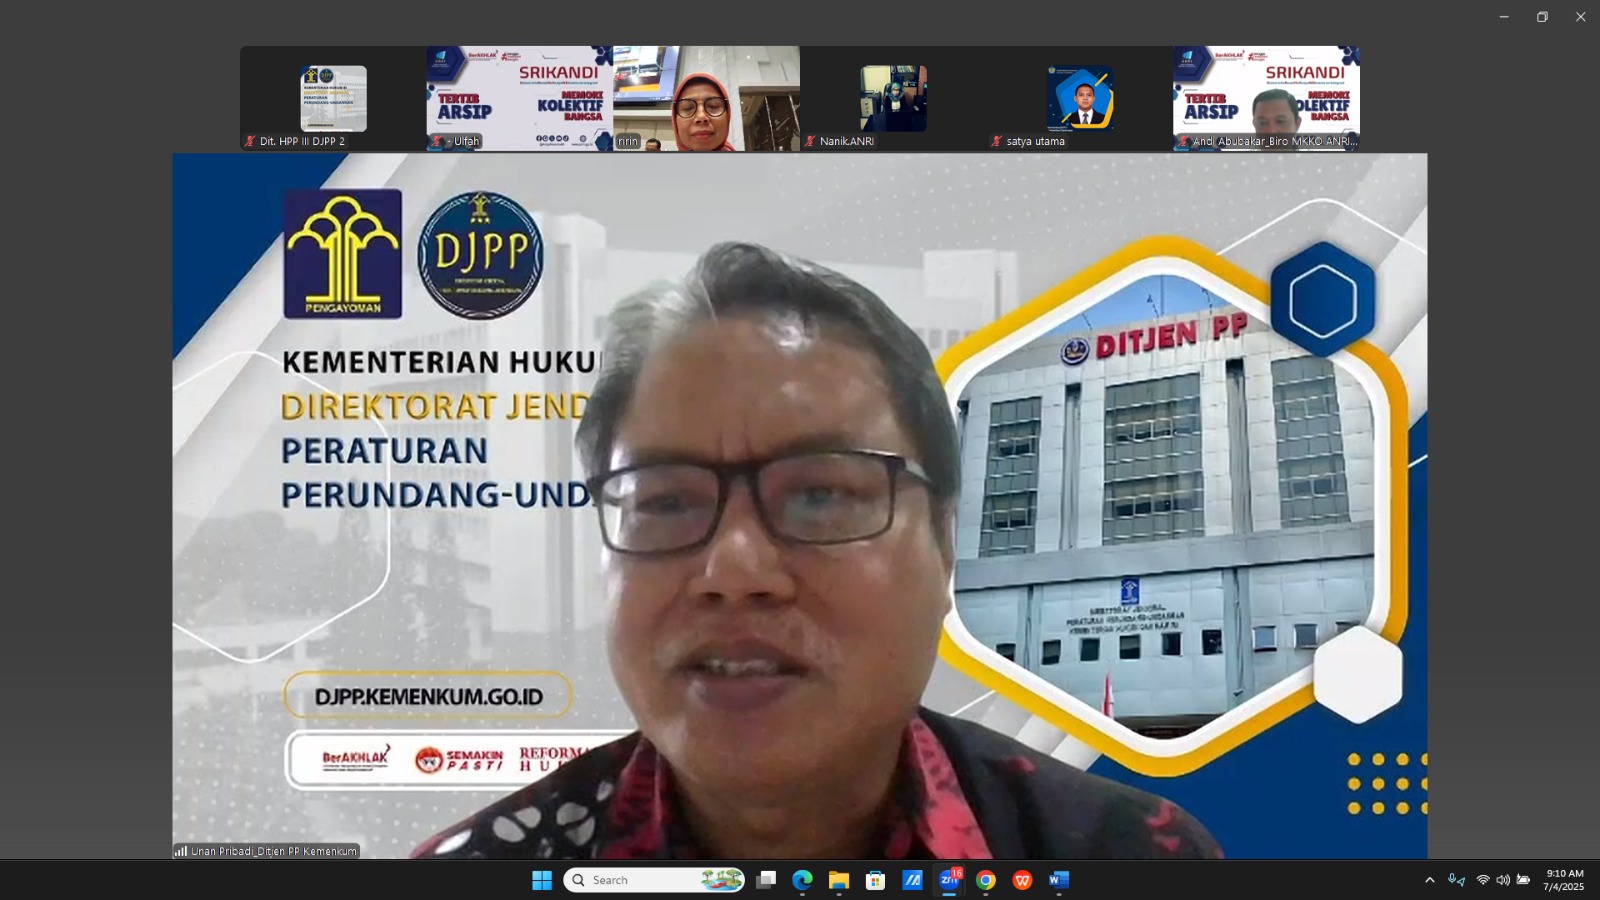Click the battery status tray icon
1600x900 pixels.
pyautogui.click(x=1523, y=880)
